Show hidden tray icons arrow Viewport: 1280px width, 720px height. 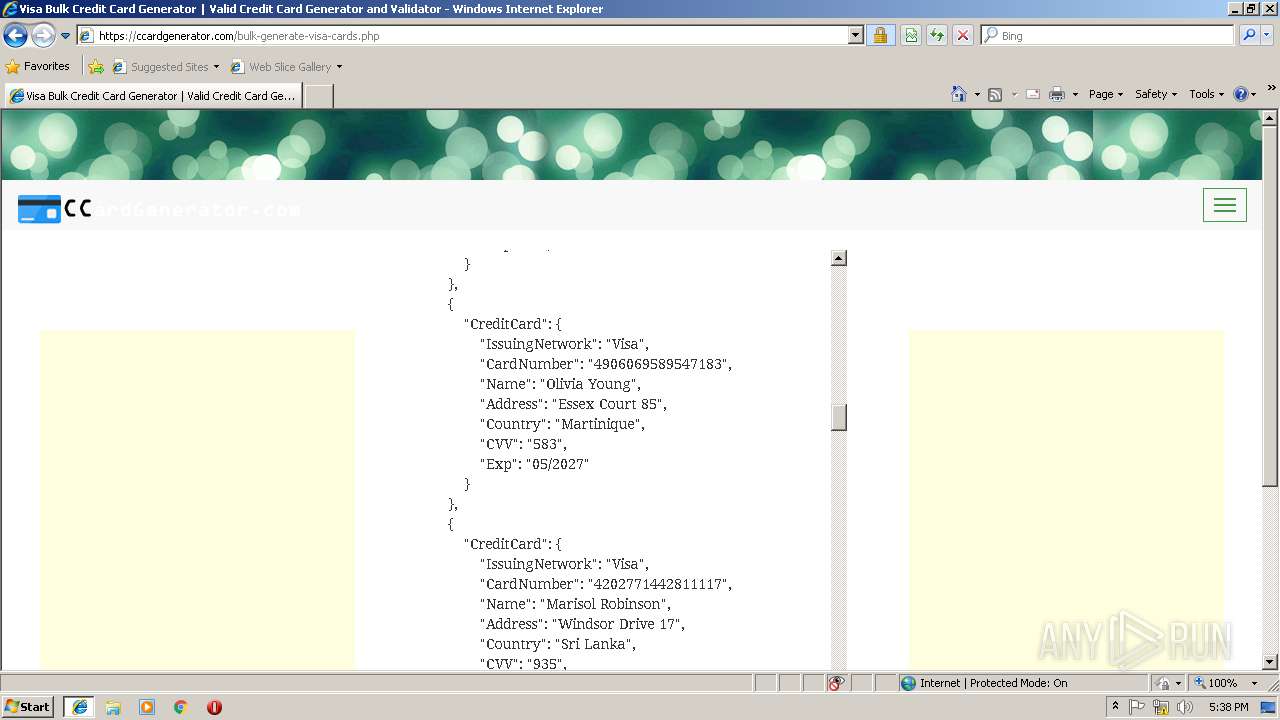click(1115, 707)
